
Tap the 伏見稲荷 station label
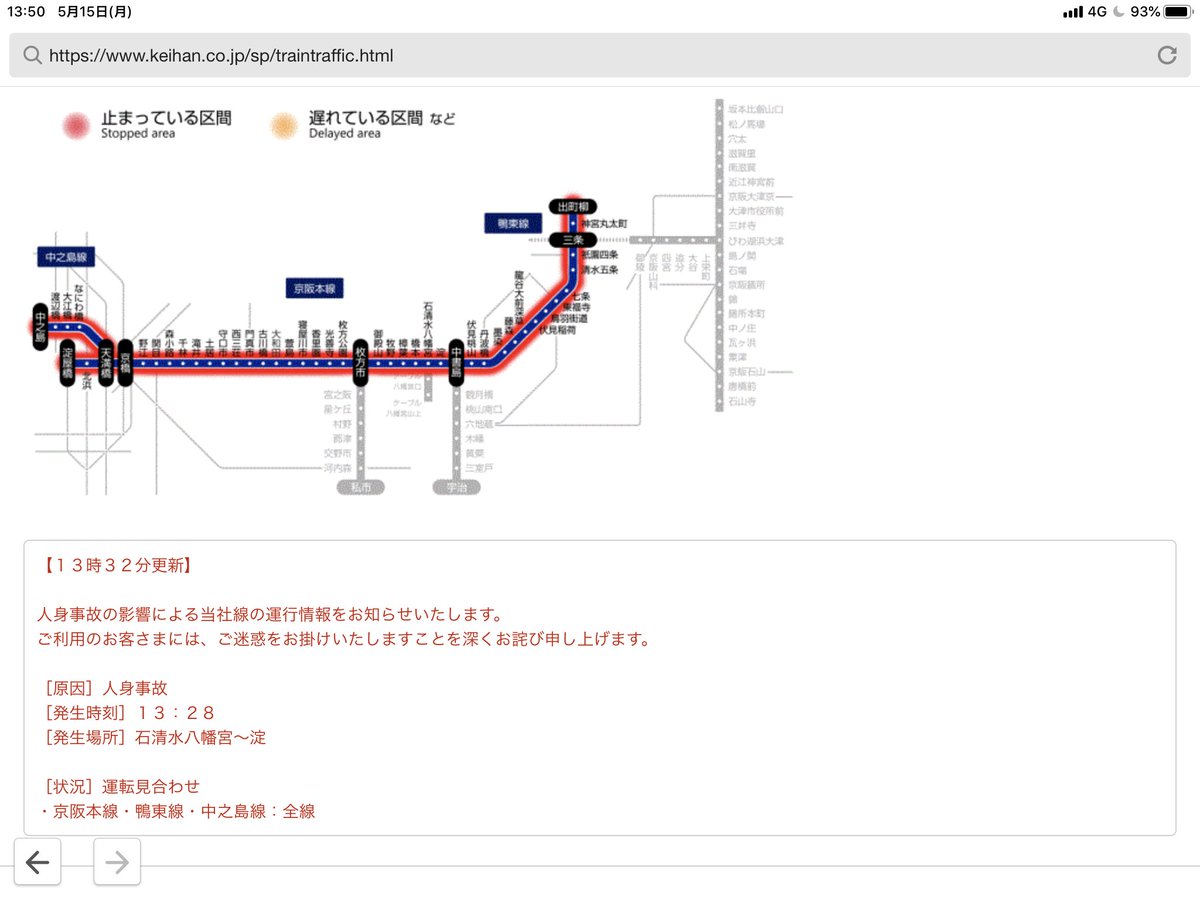tap(557, 329)
